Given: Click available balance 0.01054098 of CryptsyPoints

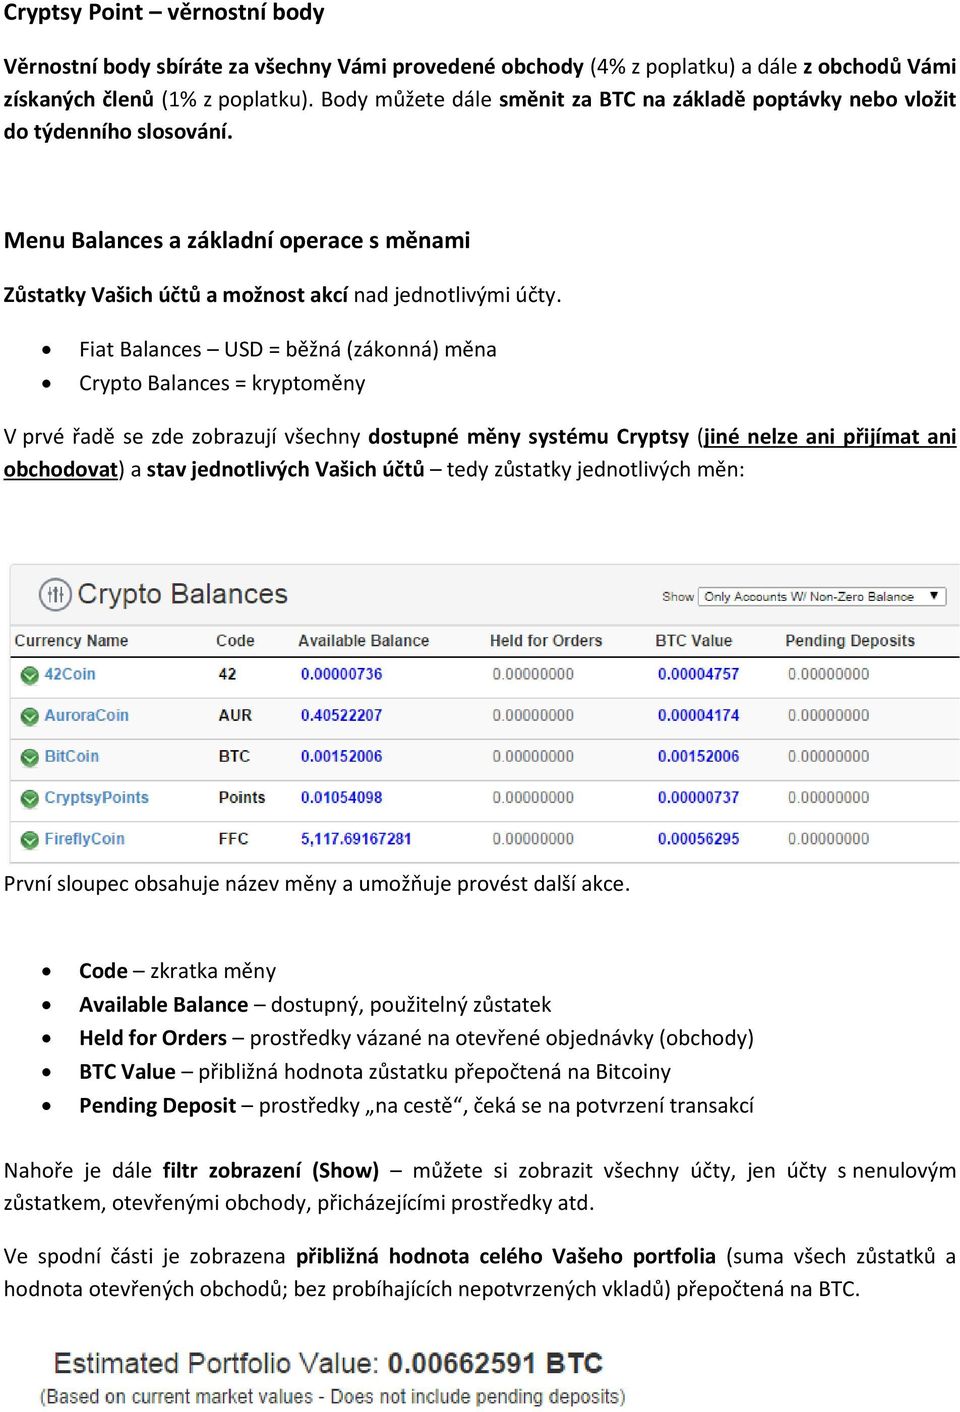Looking at the screenshot, I should [341, 797].
